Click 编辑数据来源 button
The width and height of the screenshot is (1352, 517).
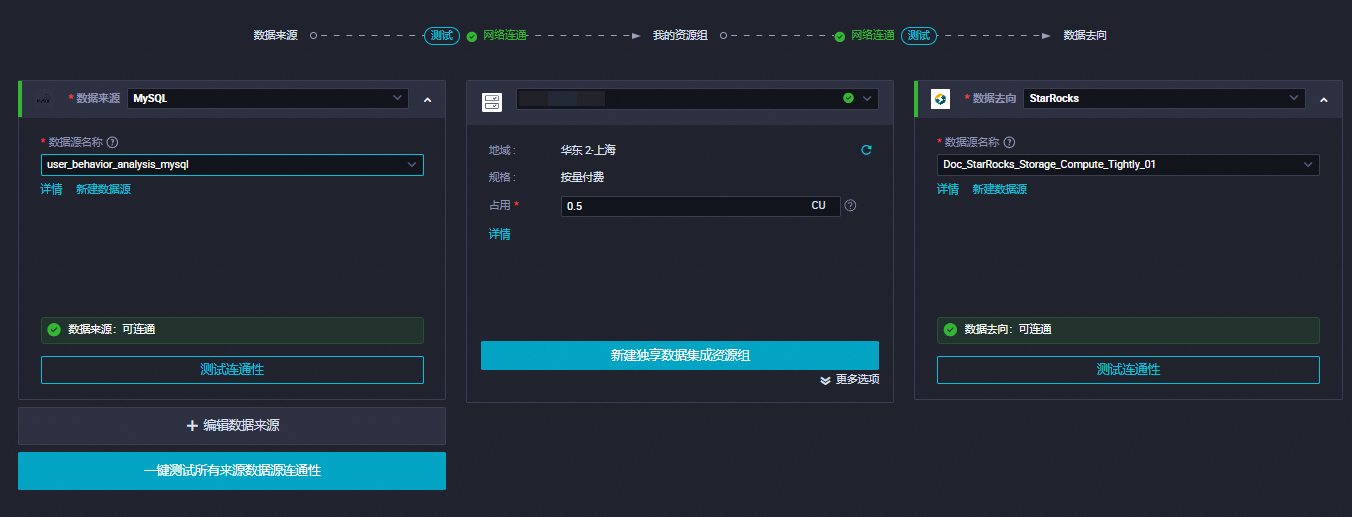[x=232, y=426]
